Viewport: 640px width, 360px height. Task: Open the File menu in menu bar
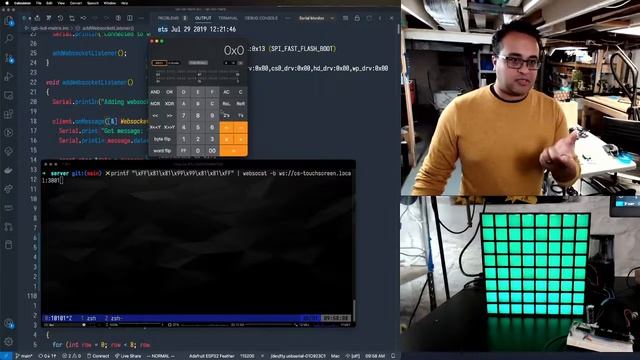(38, 3)
